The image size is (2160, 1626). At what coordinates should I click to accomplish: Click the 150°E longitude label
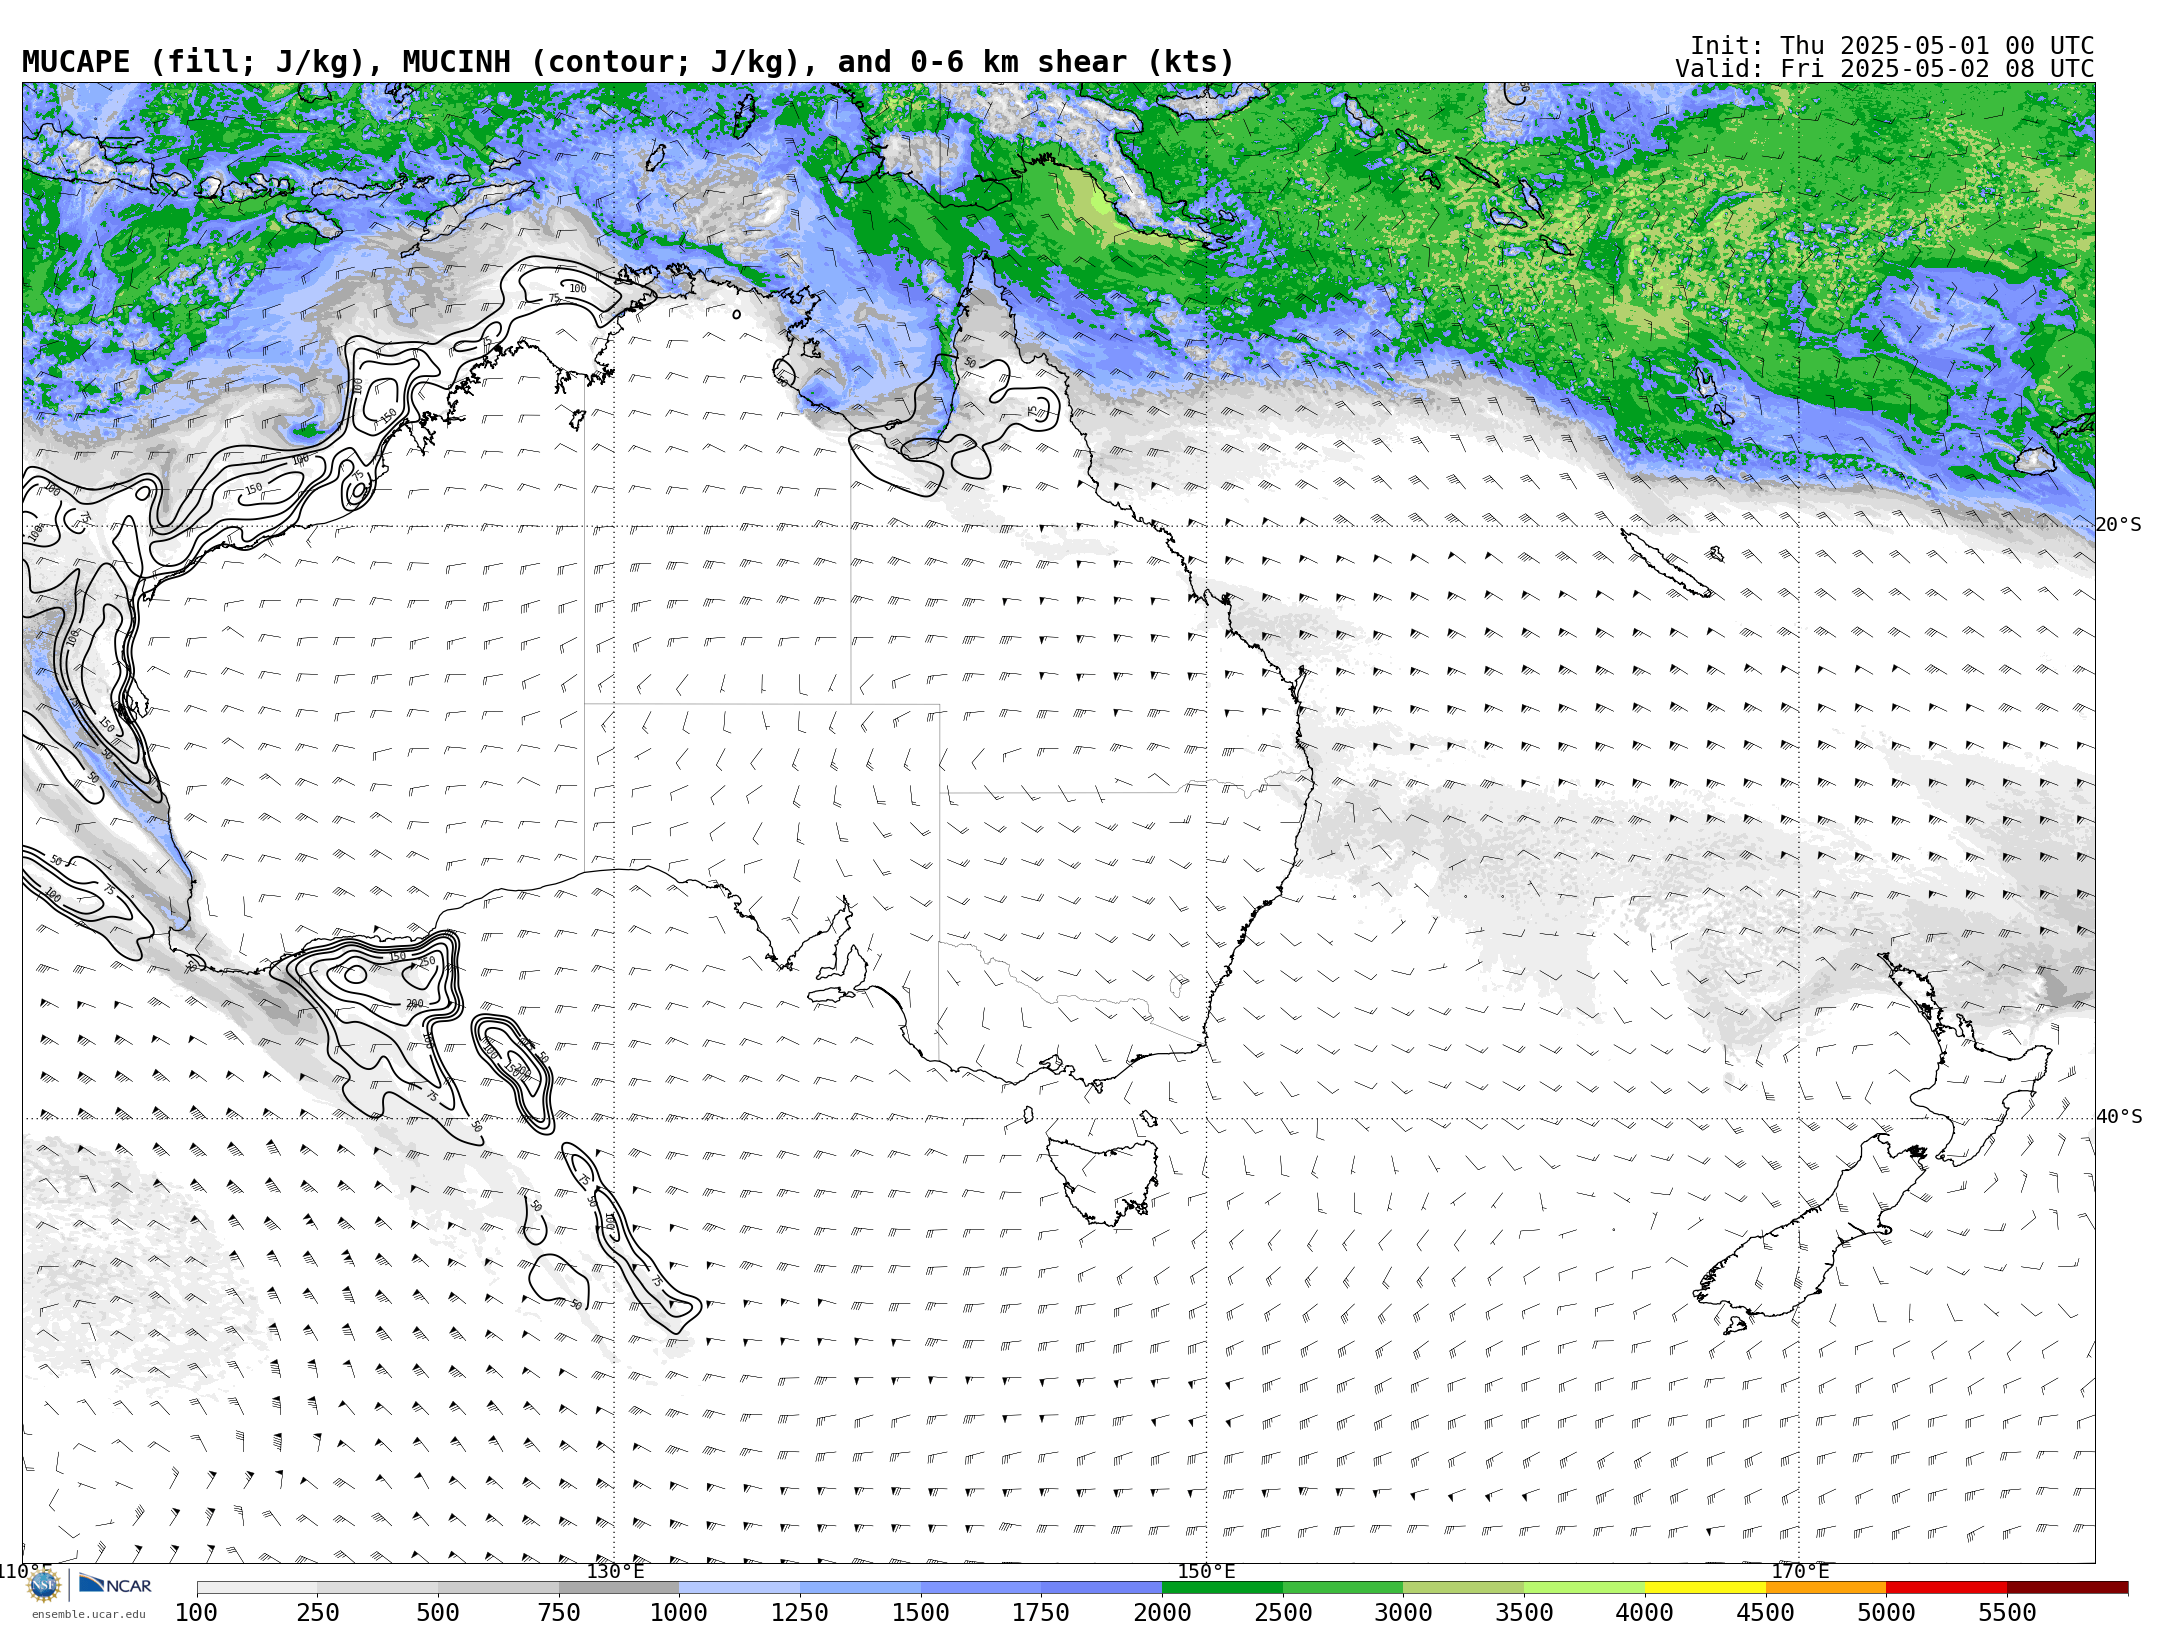pos(1207,1571)
